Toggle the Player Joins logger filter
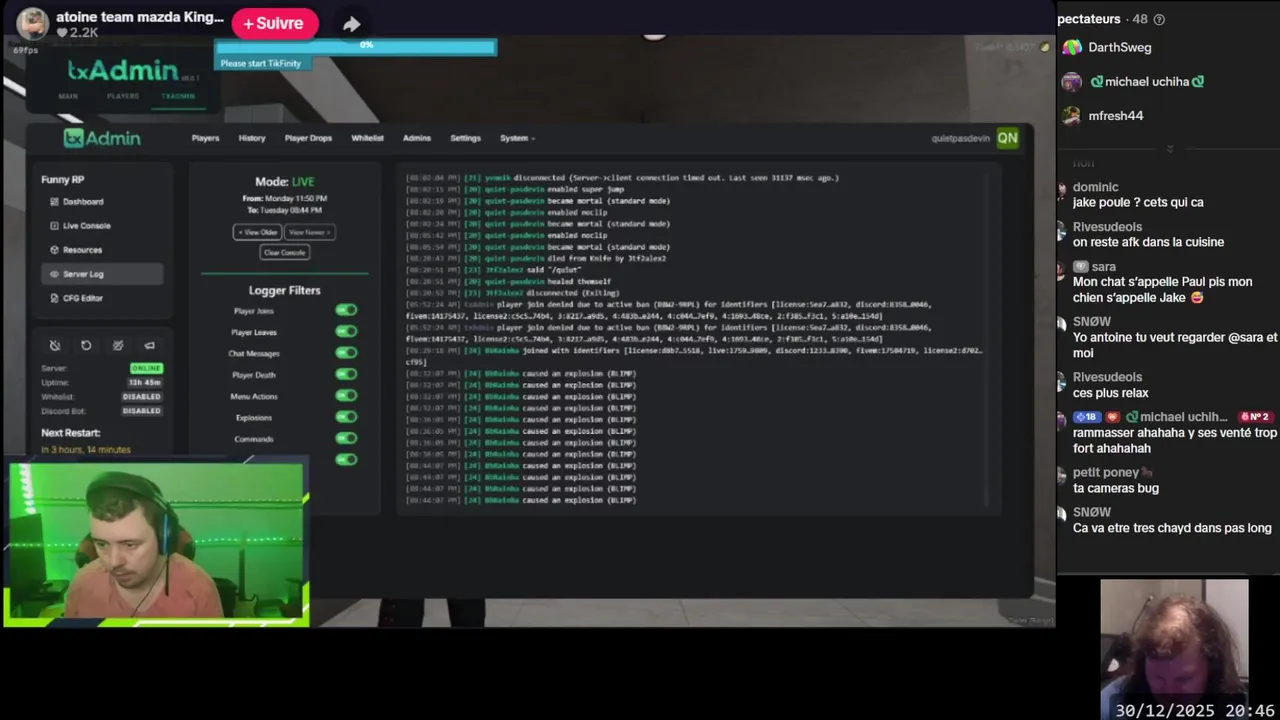This screenshot has height=720, width=1280. [x=346, y=310]
